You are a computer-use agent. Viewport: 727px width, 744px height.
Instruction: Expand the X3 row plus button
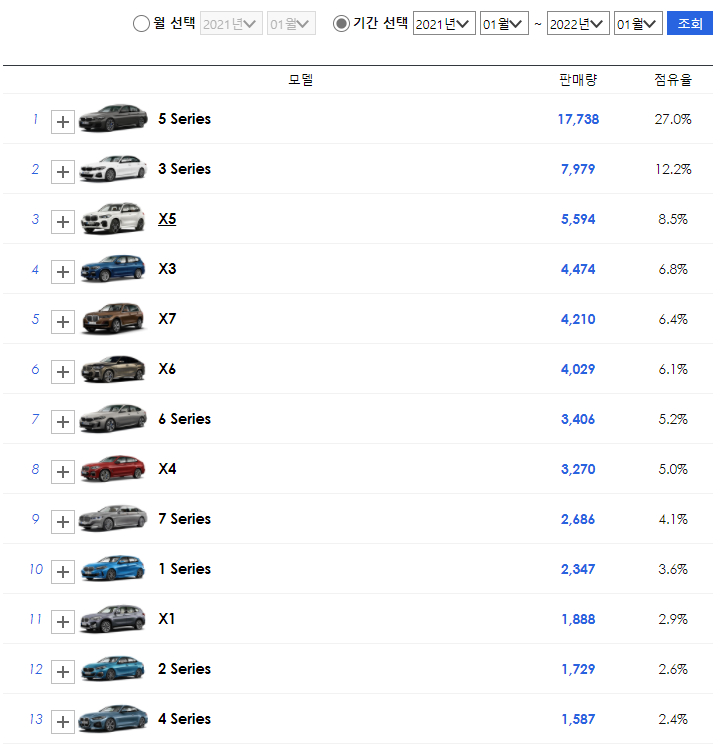coord(63,272)
